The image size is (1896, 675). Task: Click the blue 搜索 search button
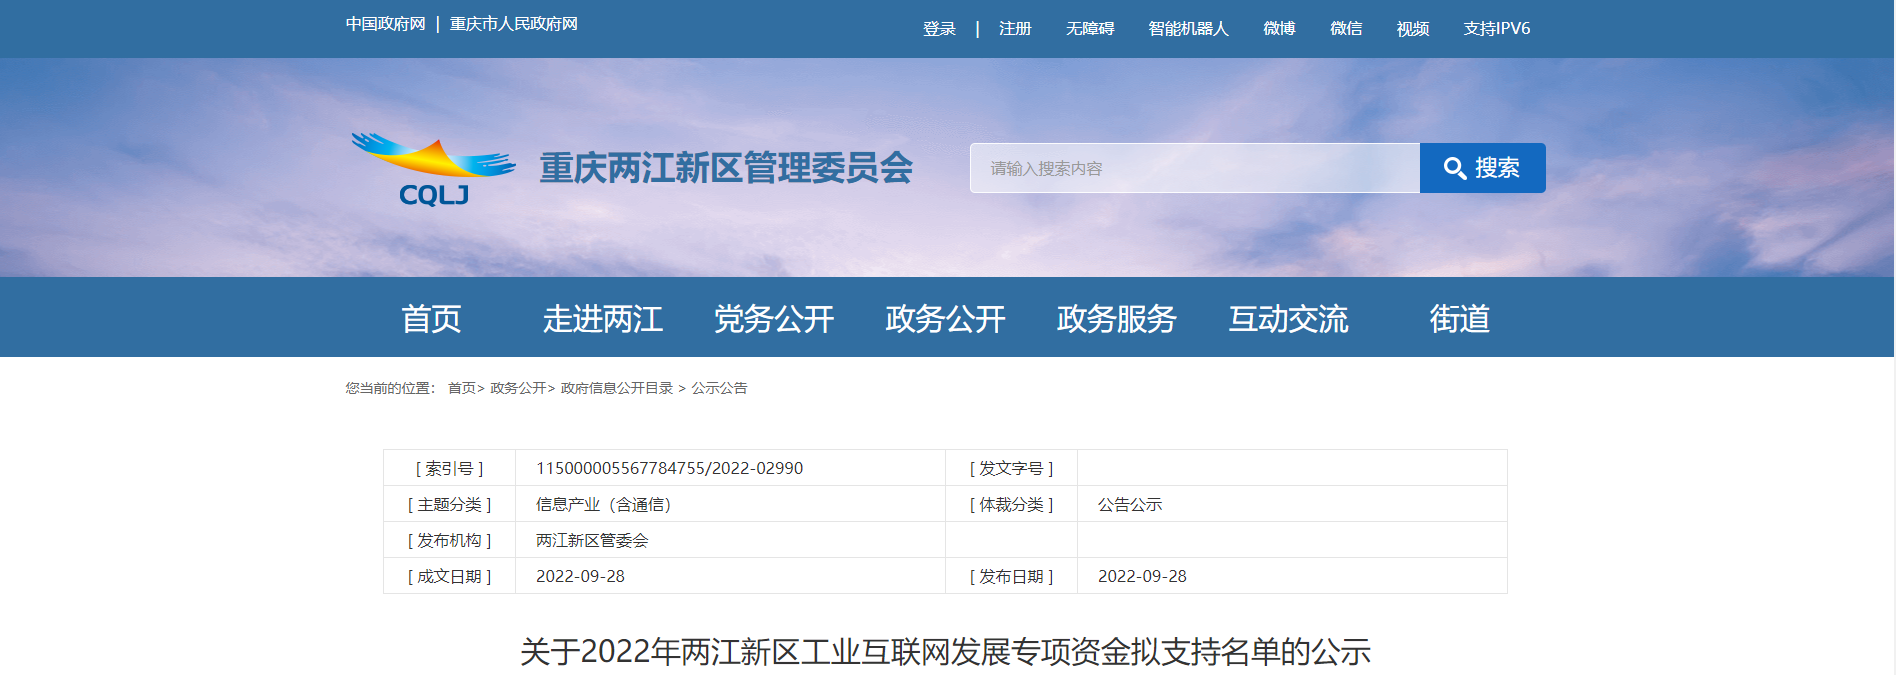tap(1482, 168)
